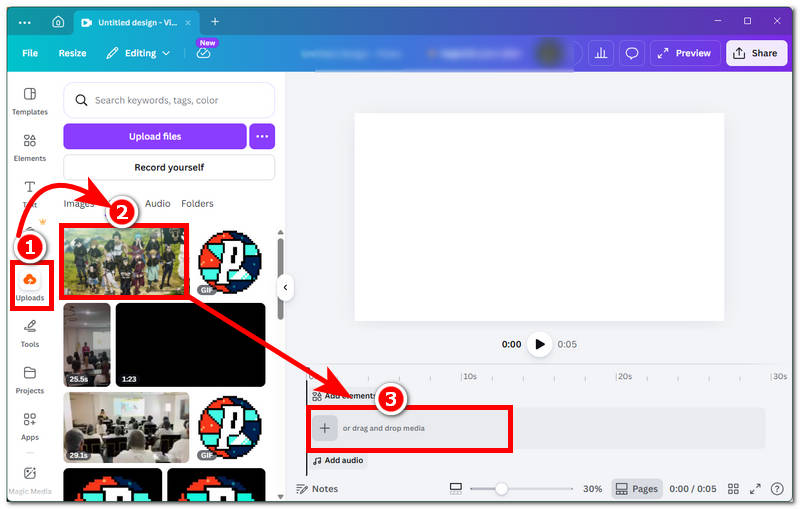This screenshot has width=800, height=509.
Task: Open the Uploads panel in sidebar
Action: [30, 285]
